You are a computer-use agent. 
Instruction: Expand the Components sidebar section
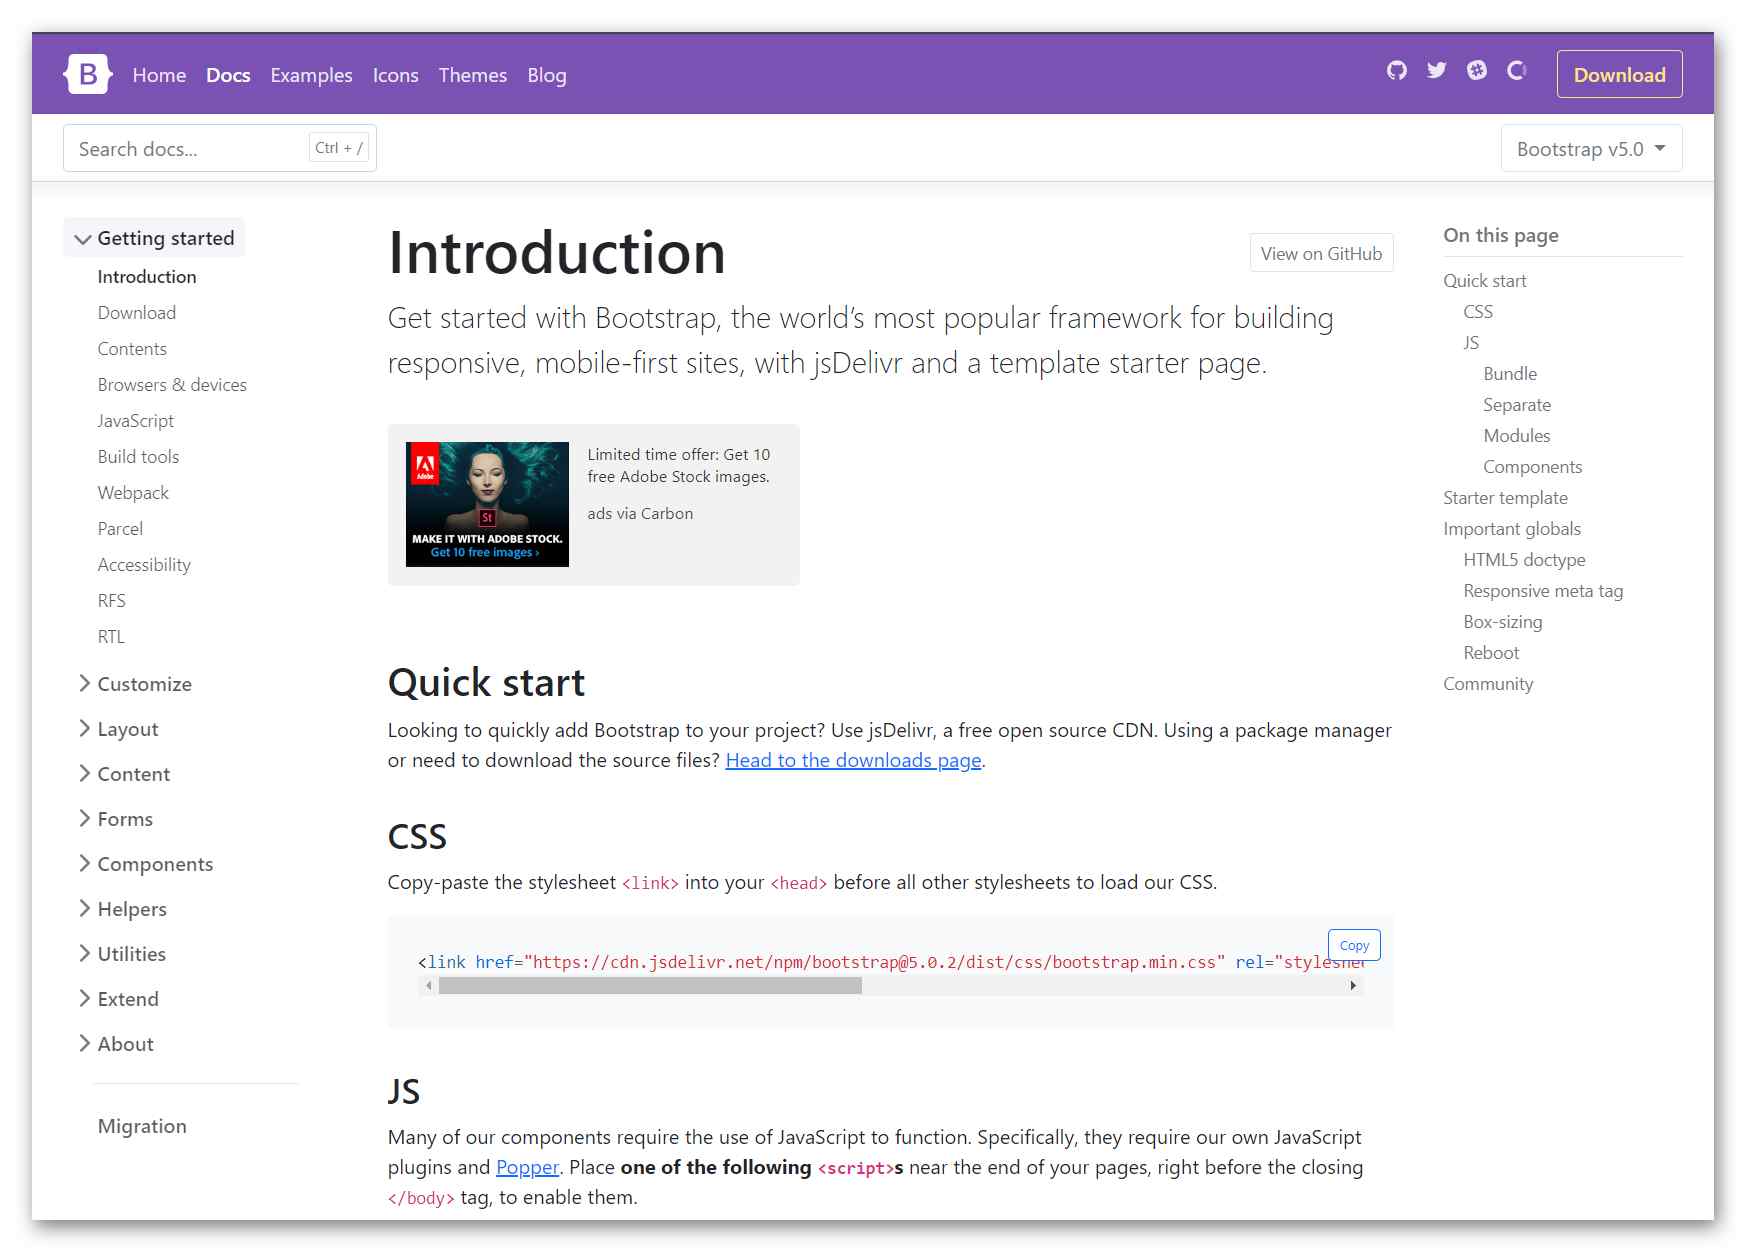point(146,864)
